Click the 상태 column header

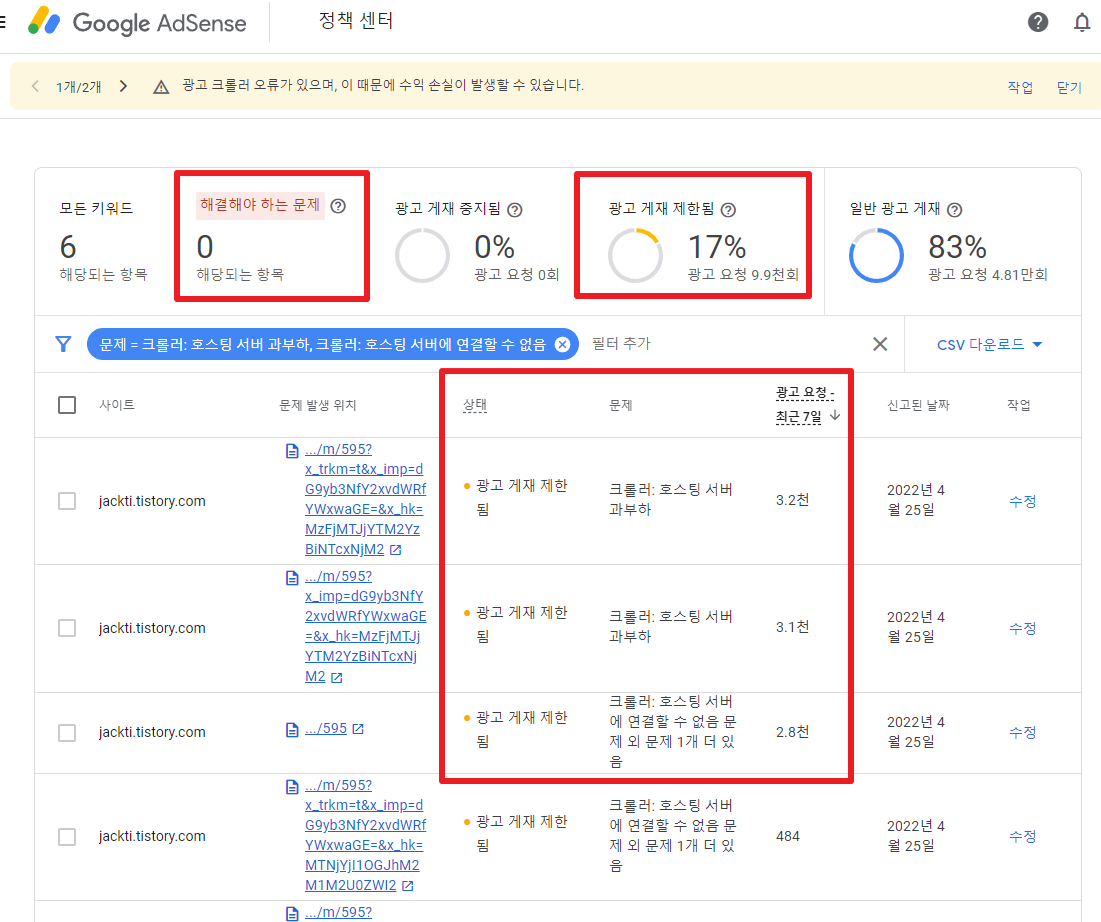pos(475,405)
